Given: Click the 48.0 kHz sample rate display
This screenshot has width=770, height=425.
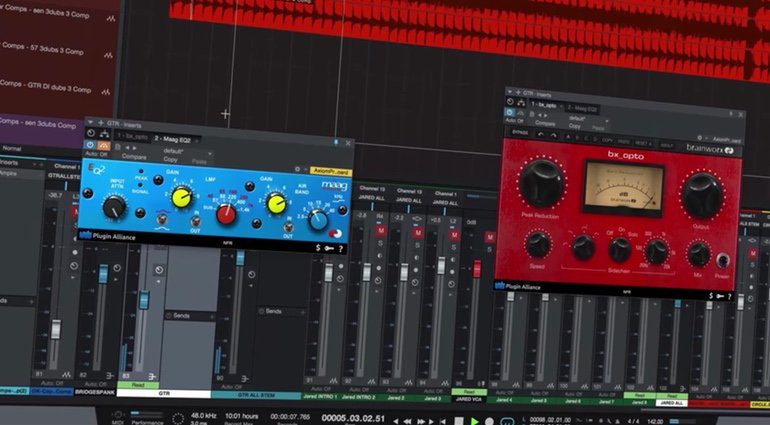Looking at the screenshot, I should (x=203, y=416).
